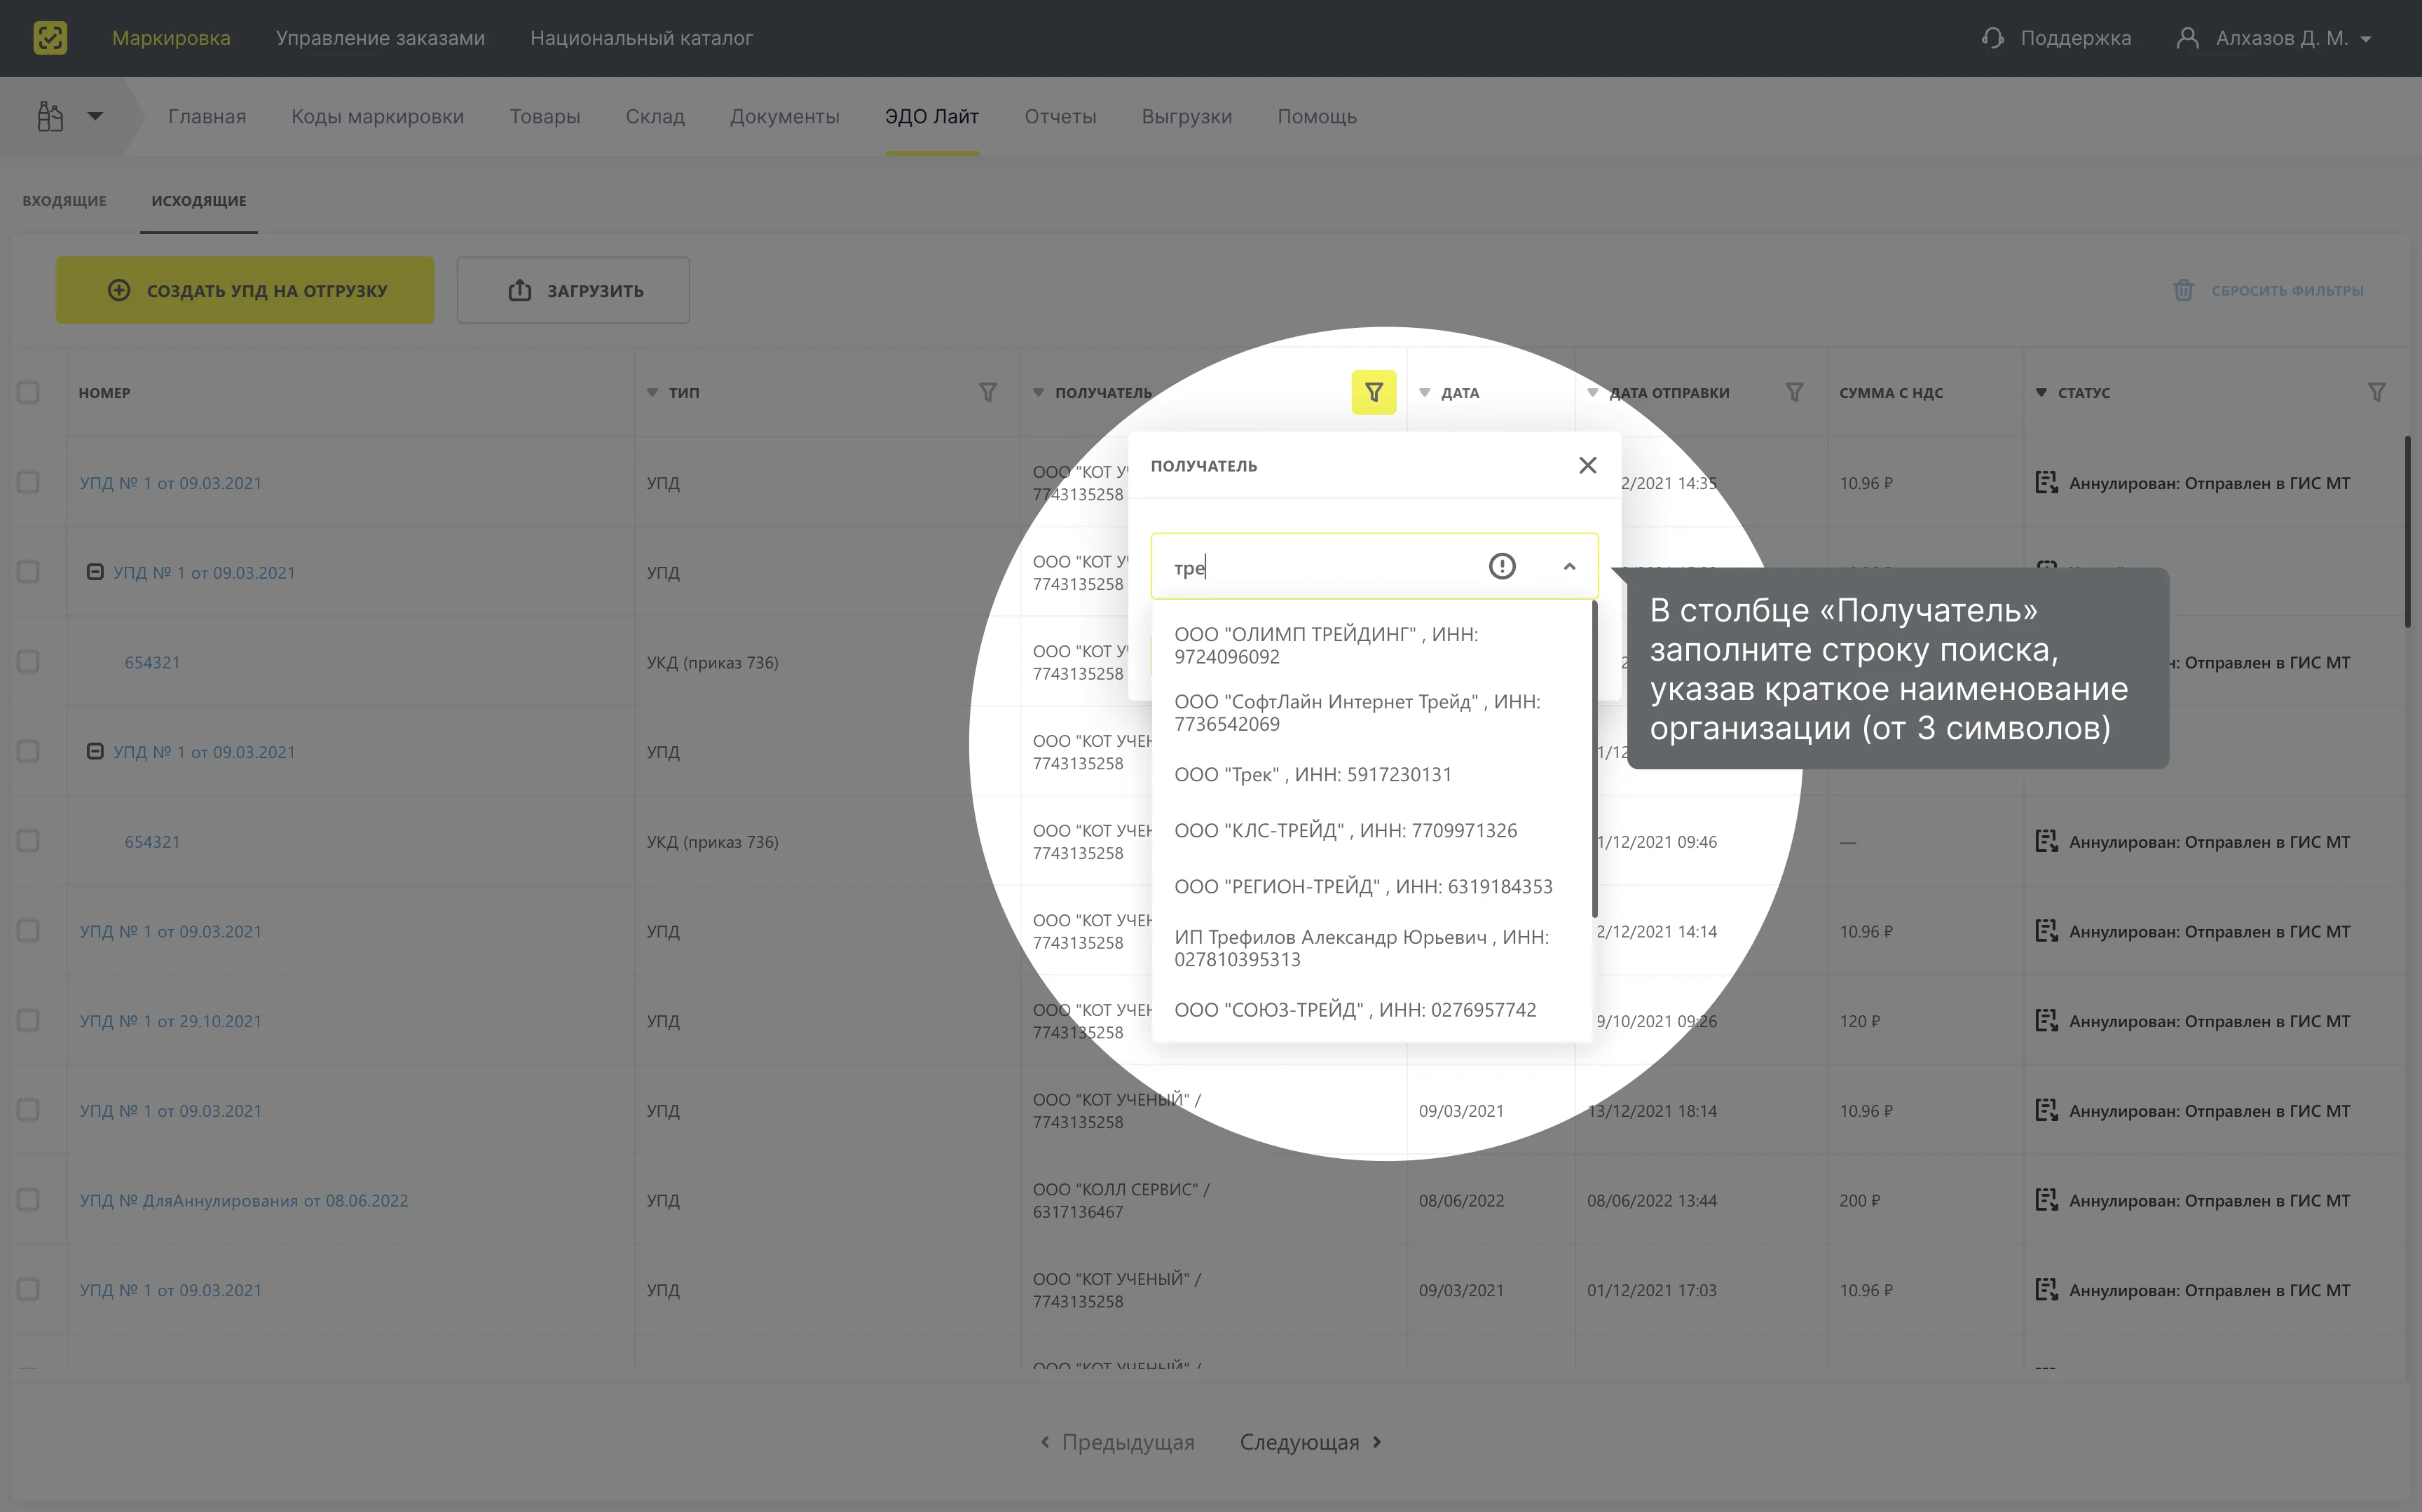This screenshot has height=1512, width=2422.
Task: Open the Тип column filter icon
Action: pos(987,392)
